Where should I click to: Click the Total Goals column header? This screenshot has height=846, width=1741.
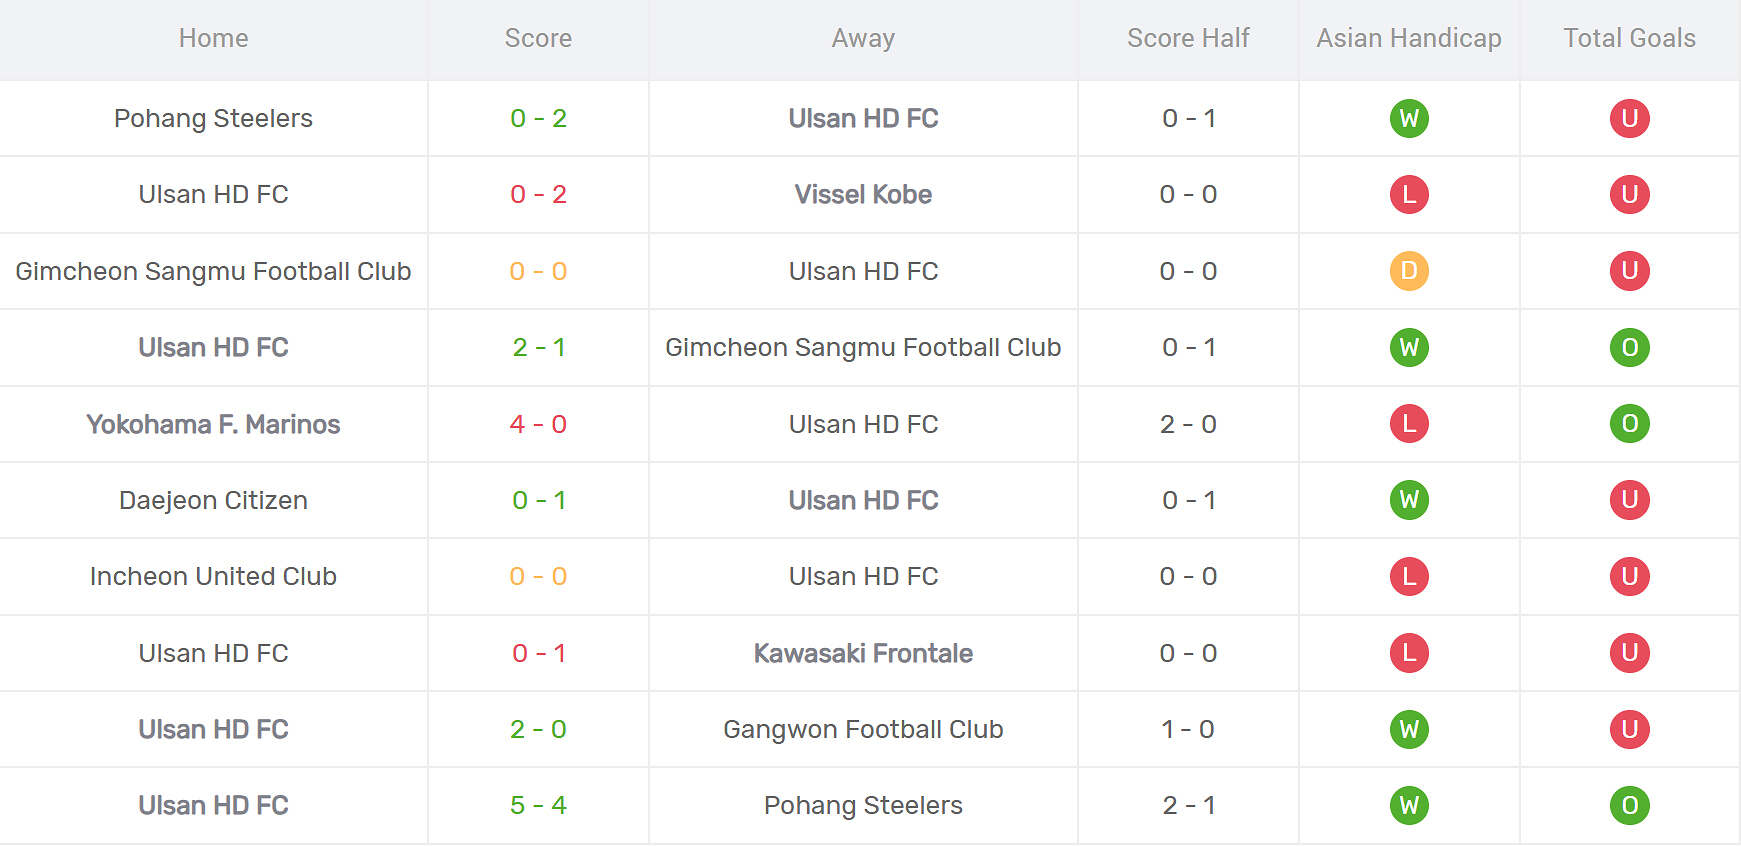(x=1629, y=38)
